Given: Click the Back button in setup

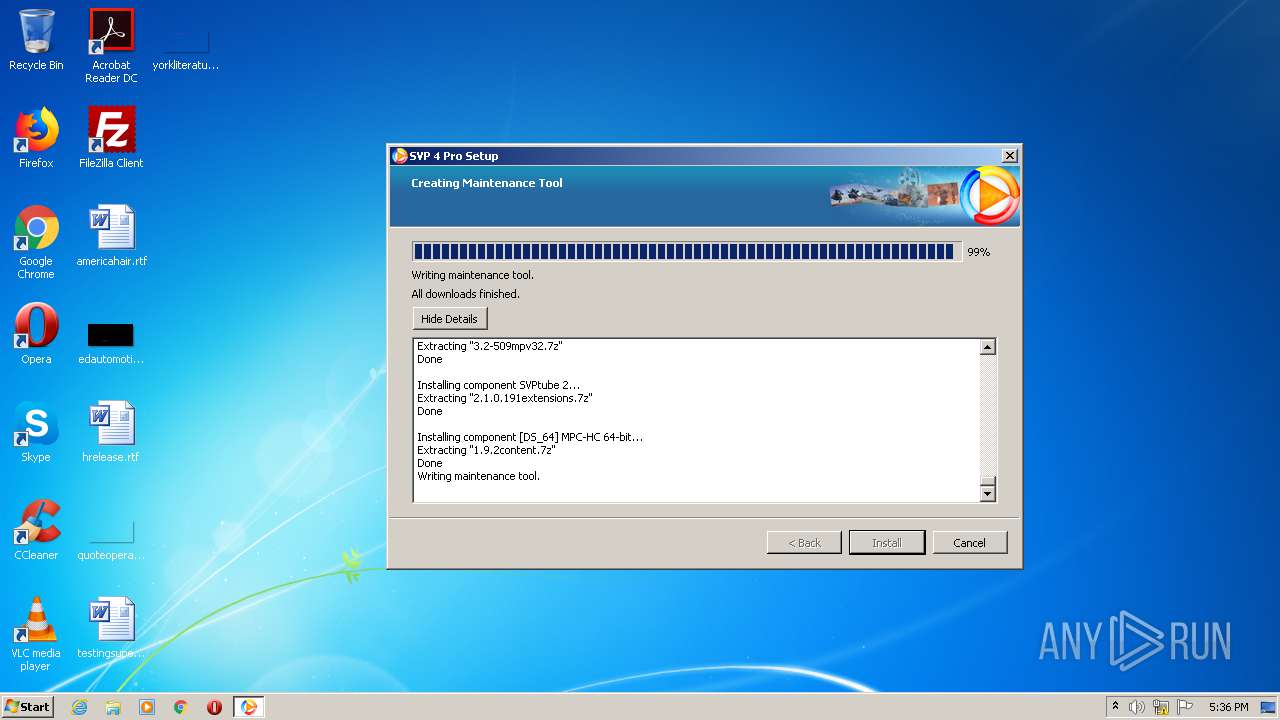Looking at the screenshot, I should tap(804, 542).
